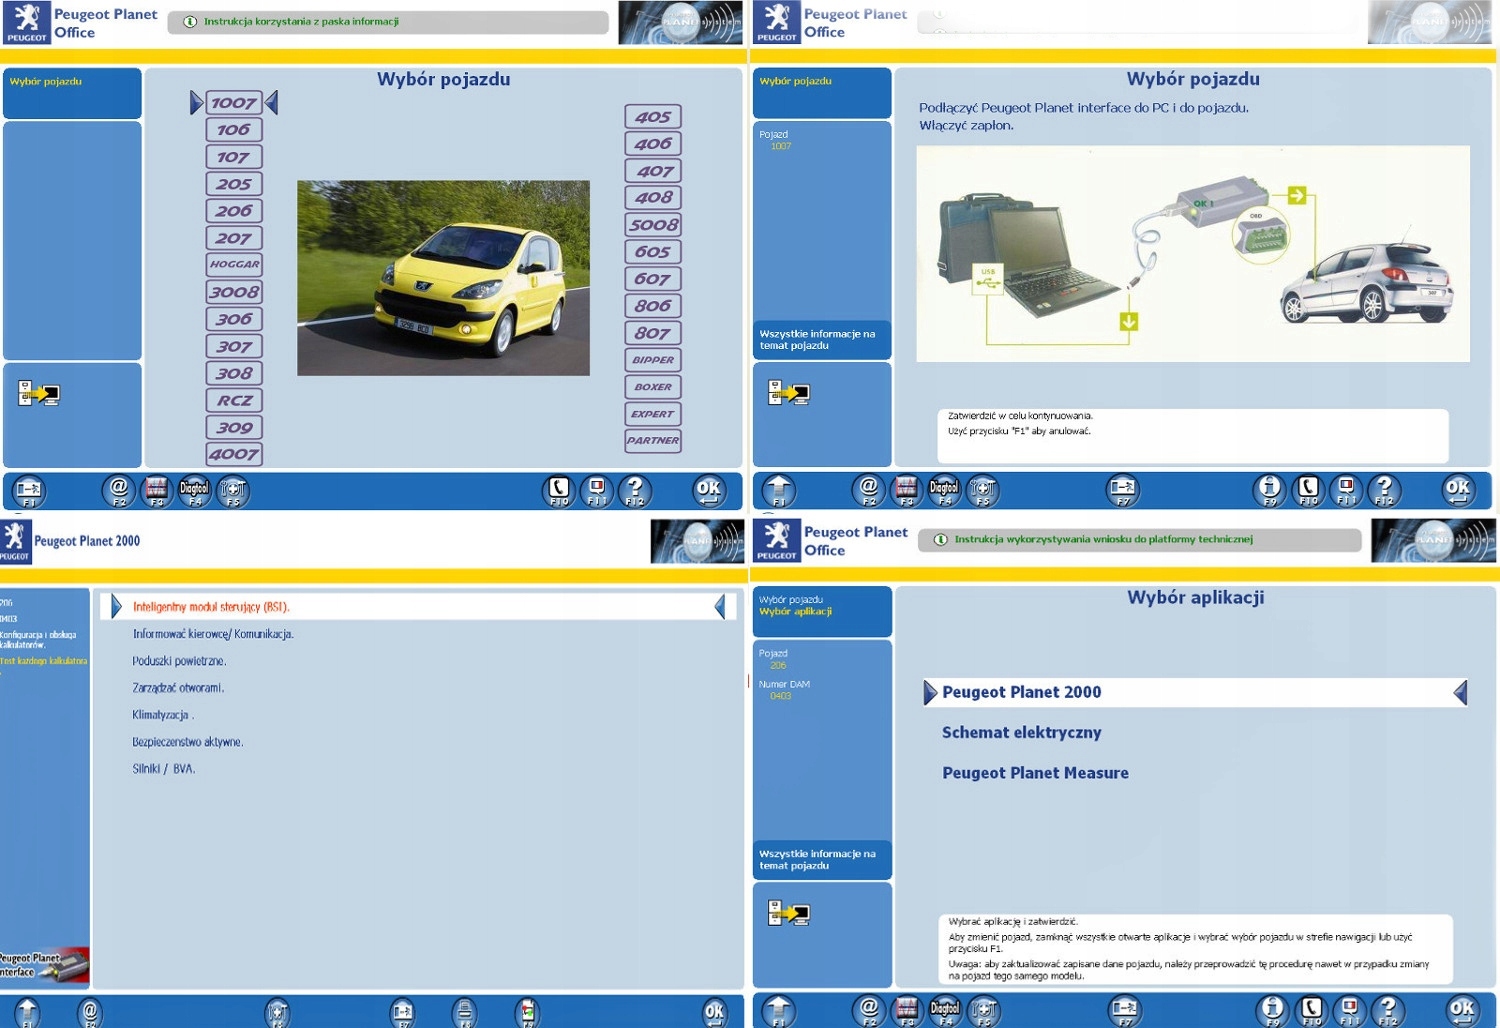Select the 1007 model in the vehicle list
The width and height of the screenshot is (1500, 1028).
pyautogui.click(x=234, y=103)
